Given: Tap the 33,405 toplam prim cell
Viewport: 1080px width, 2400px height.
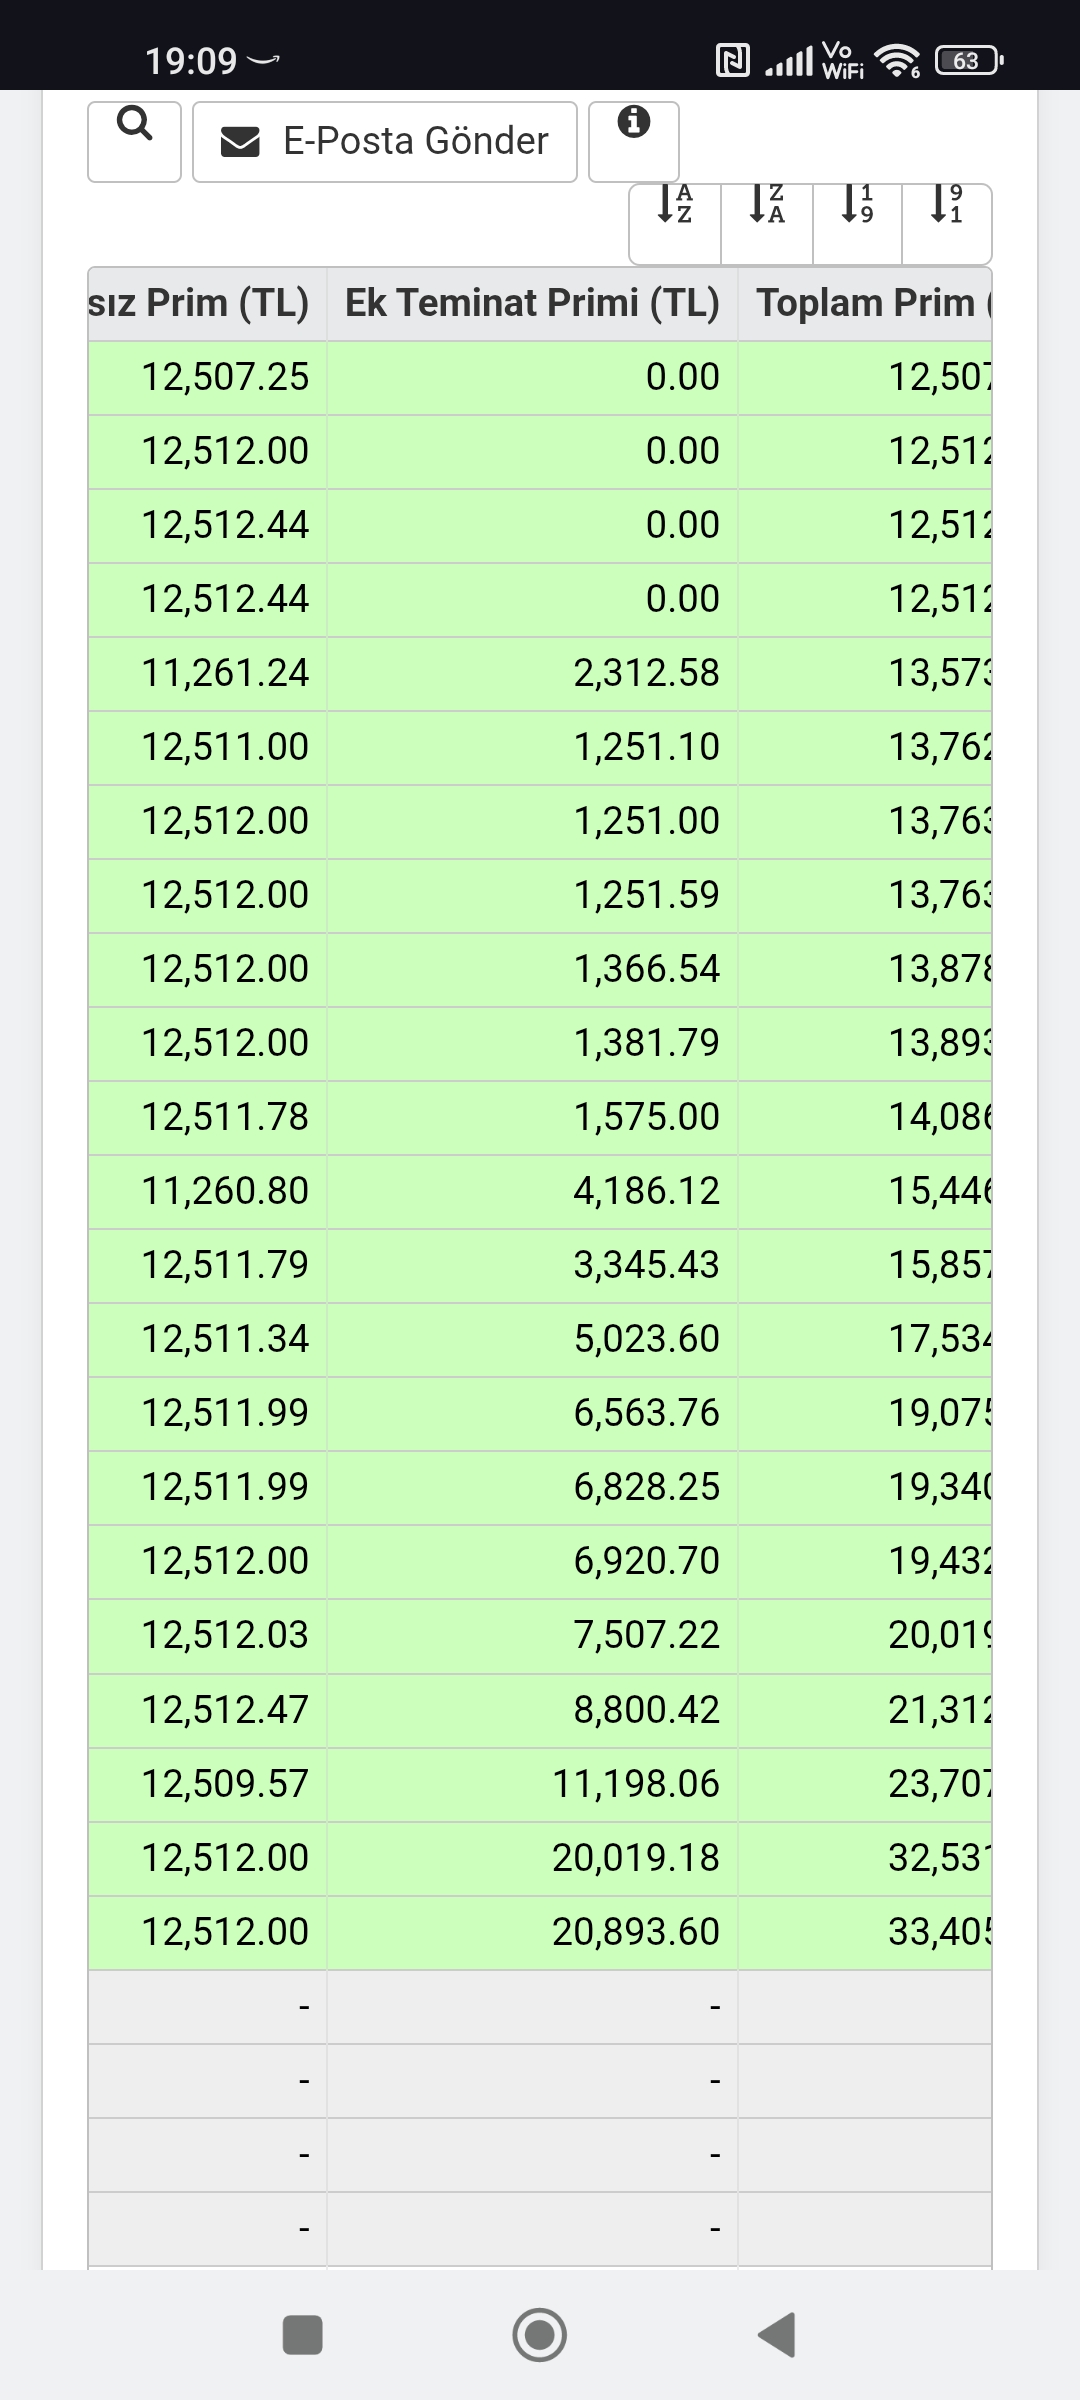Looking at the screenshot, I should point(865,1932).
